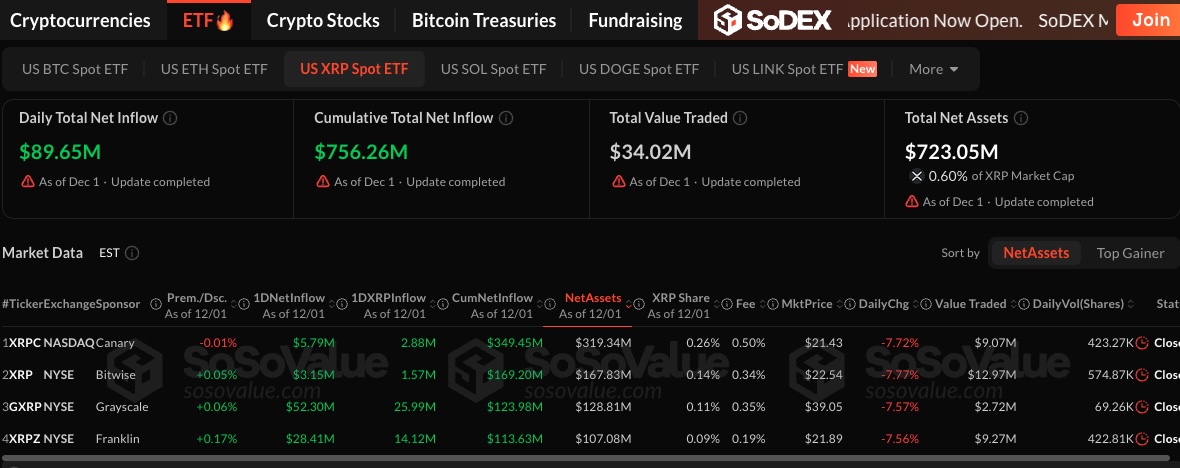Select the US SOL Spot ETF tab
1180x468 pixels.
point(493,69)
